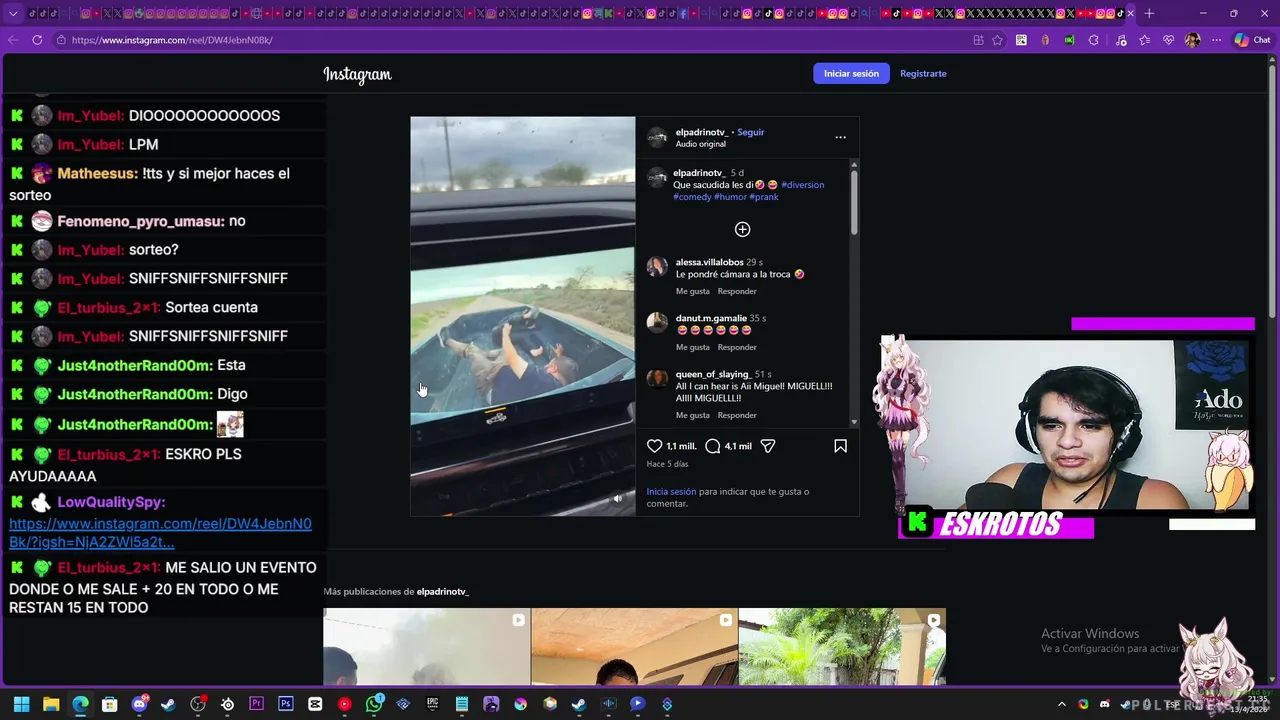Image resolution: width=1280 pixels, height=720 pixels.
Task: Open the browser split screen icon
Action: click(978, 40)
